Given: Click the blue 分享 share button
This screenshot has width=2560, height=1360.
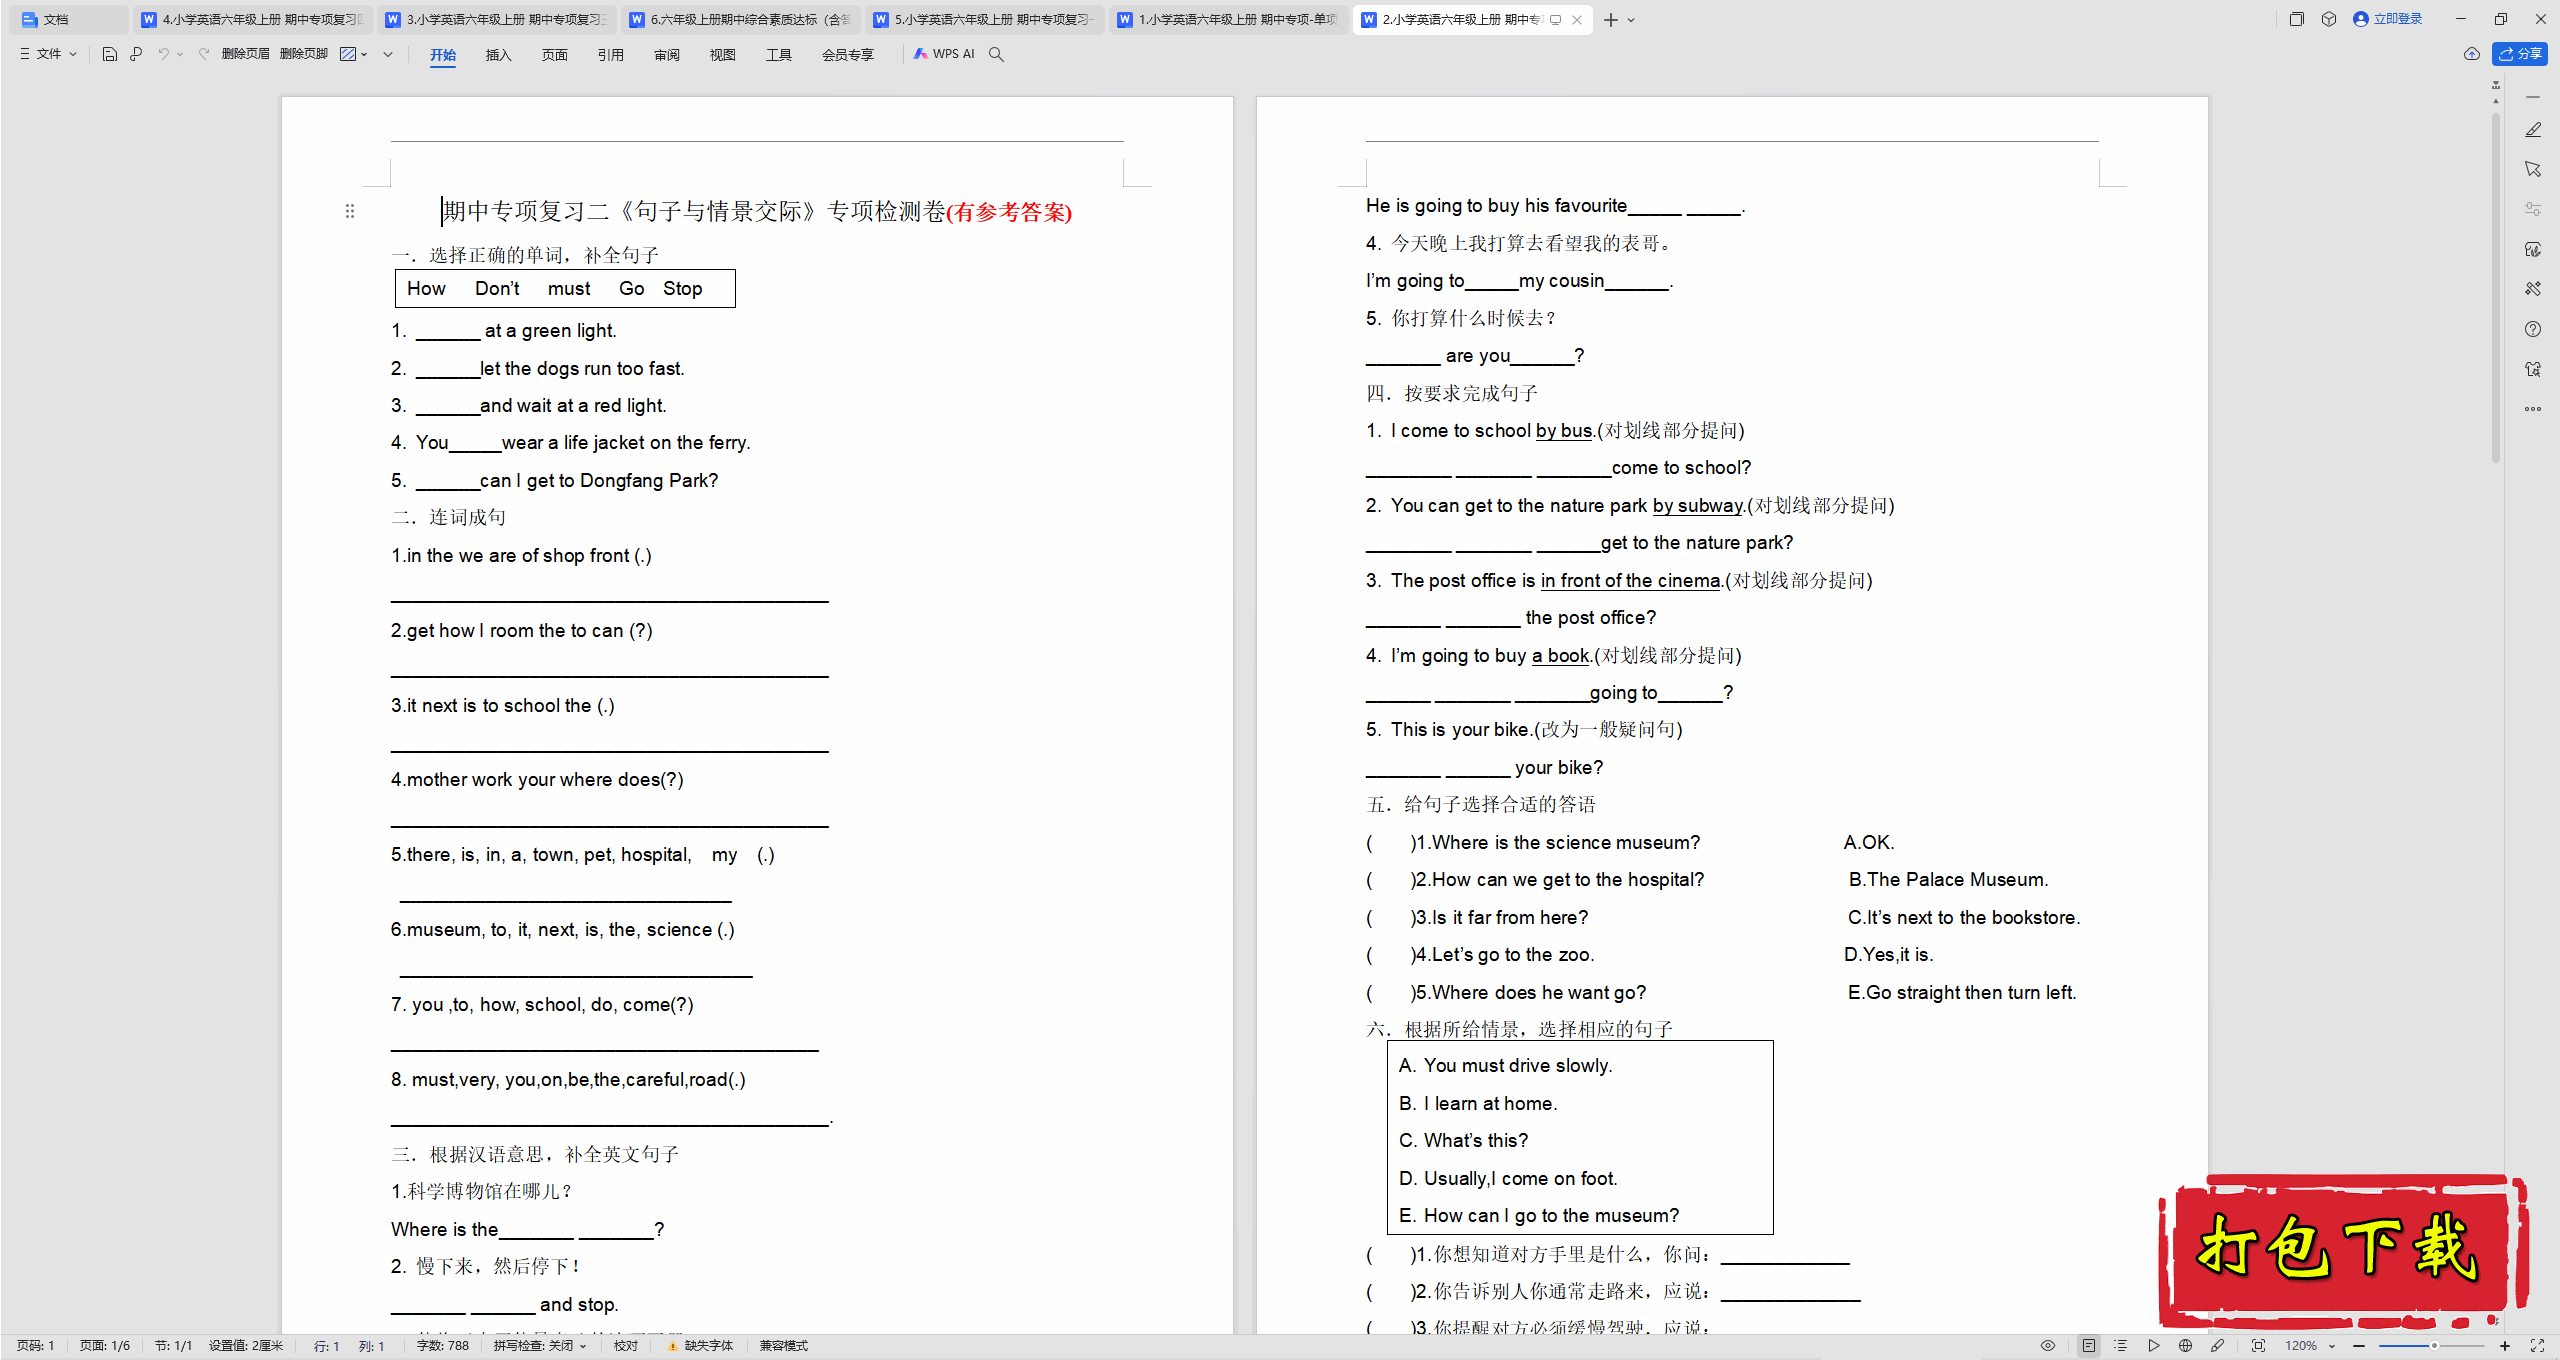Looking at the screenshot, I should pyautogui.click(x=2520, y=54).
